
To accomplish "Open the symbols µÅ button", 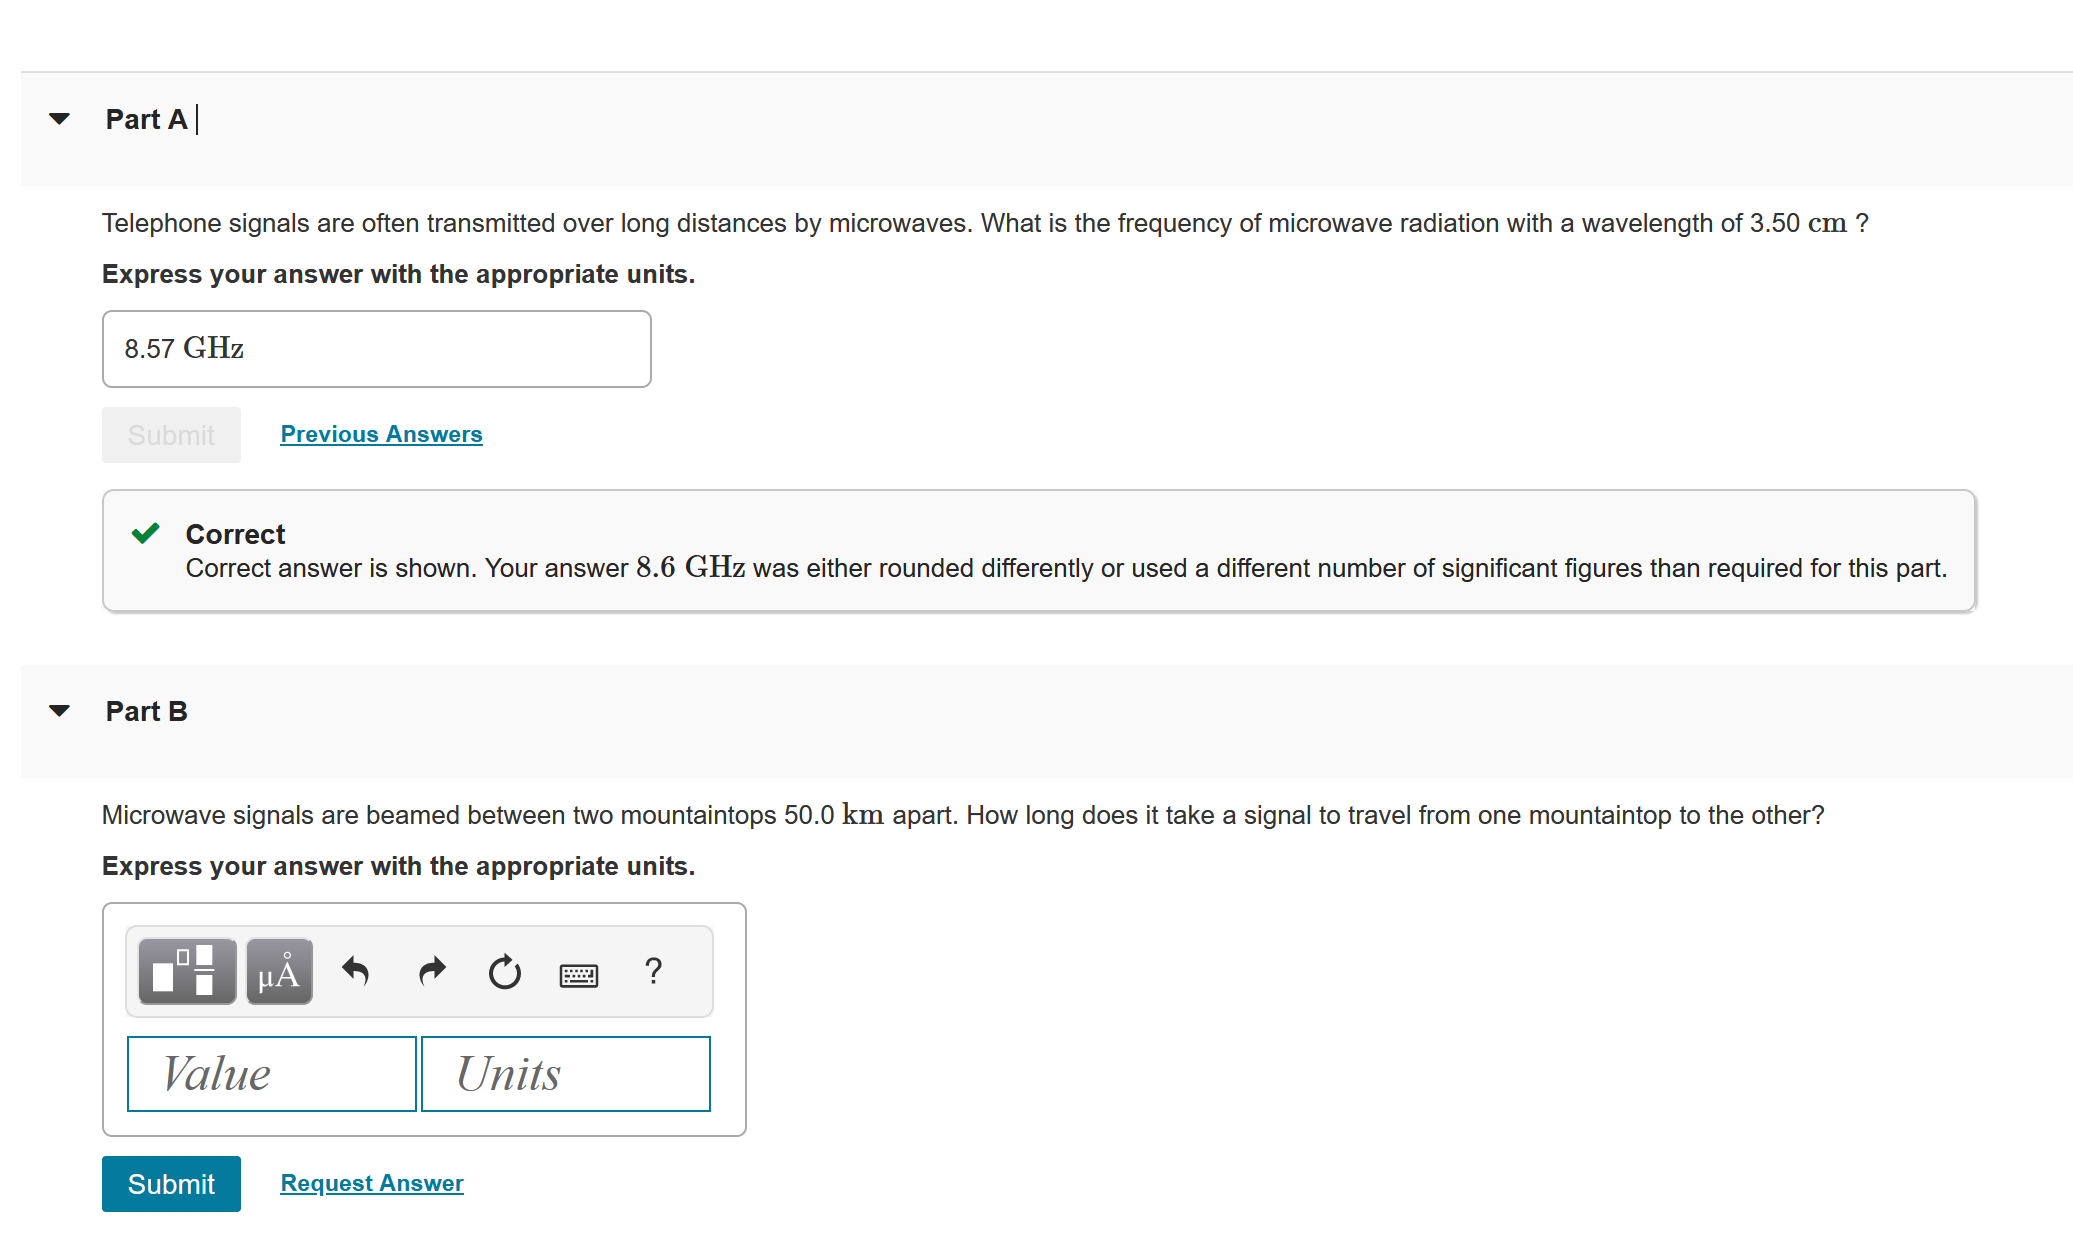I will tap(279, 971).
